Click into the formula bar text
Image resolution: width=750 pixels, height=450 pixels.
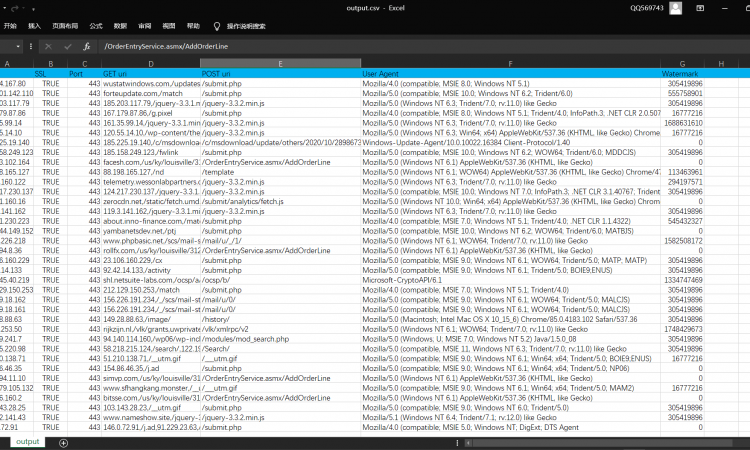point(166,46)
